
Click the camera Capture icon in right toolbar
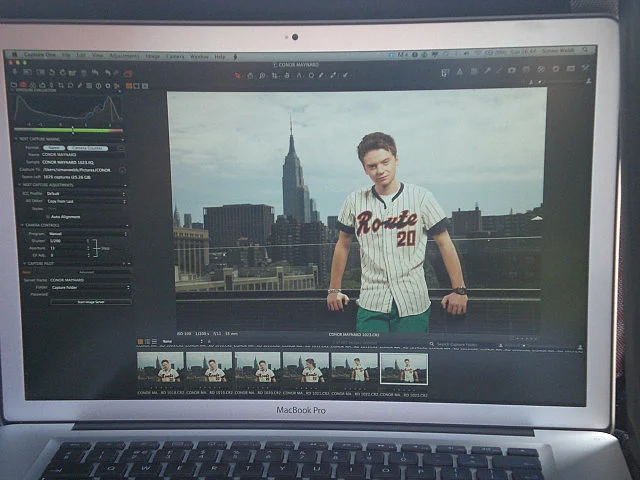[511, 70]
